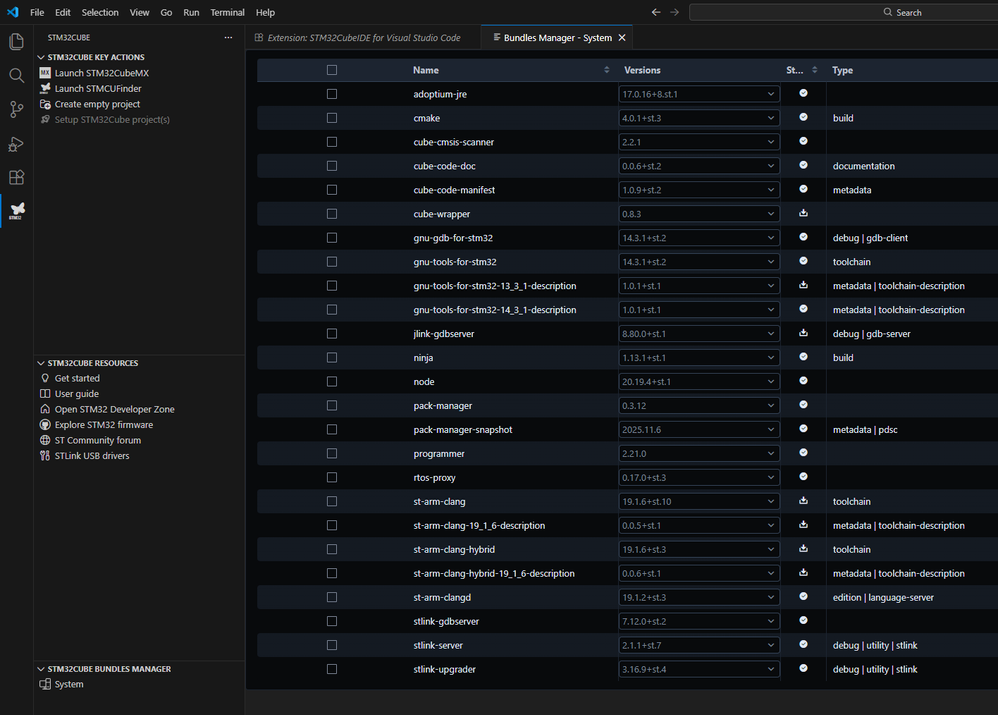Click the Type column header

tap(842, 70)
